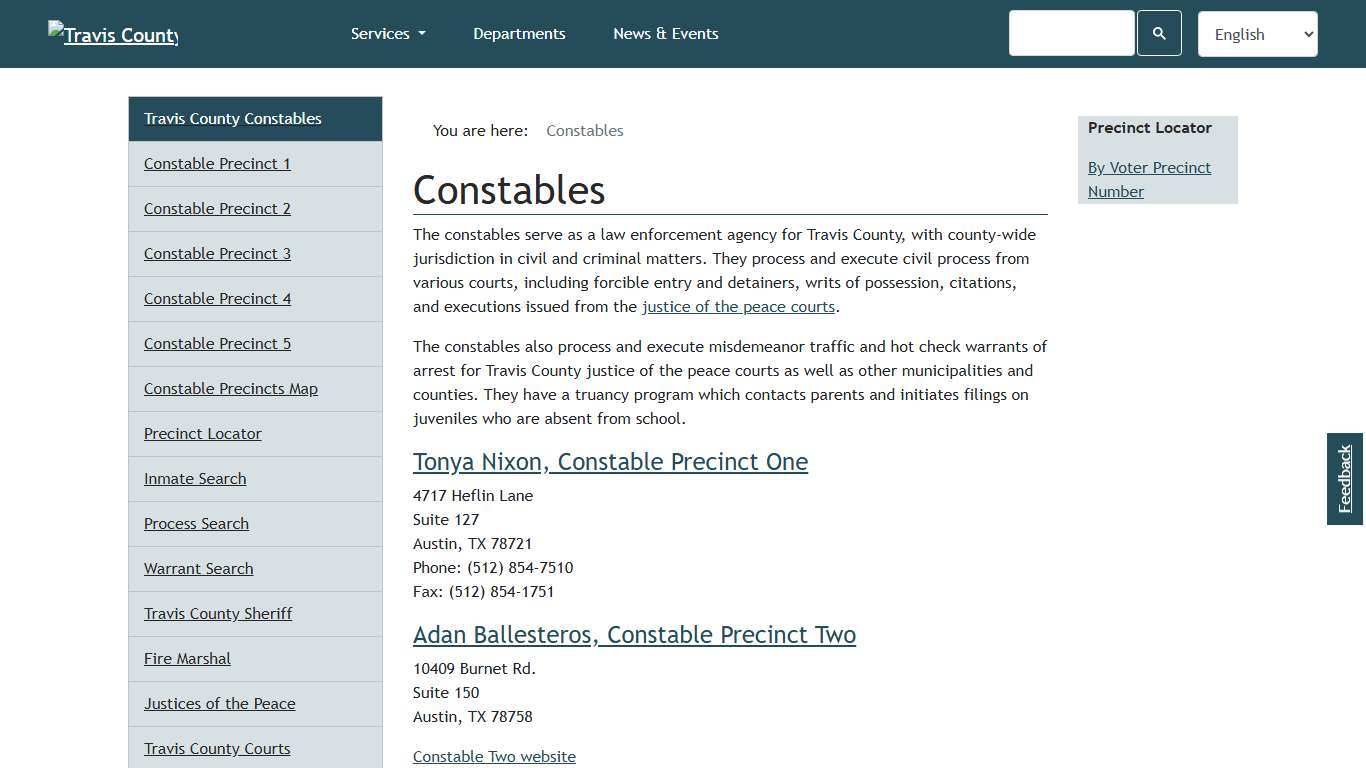Open the Constables breadcrumb link
Image resolution: width=1366 pixels, height=768 pixels.
click(x=585, y=130)
